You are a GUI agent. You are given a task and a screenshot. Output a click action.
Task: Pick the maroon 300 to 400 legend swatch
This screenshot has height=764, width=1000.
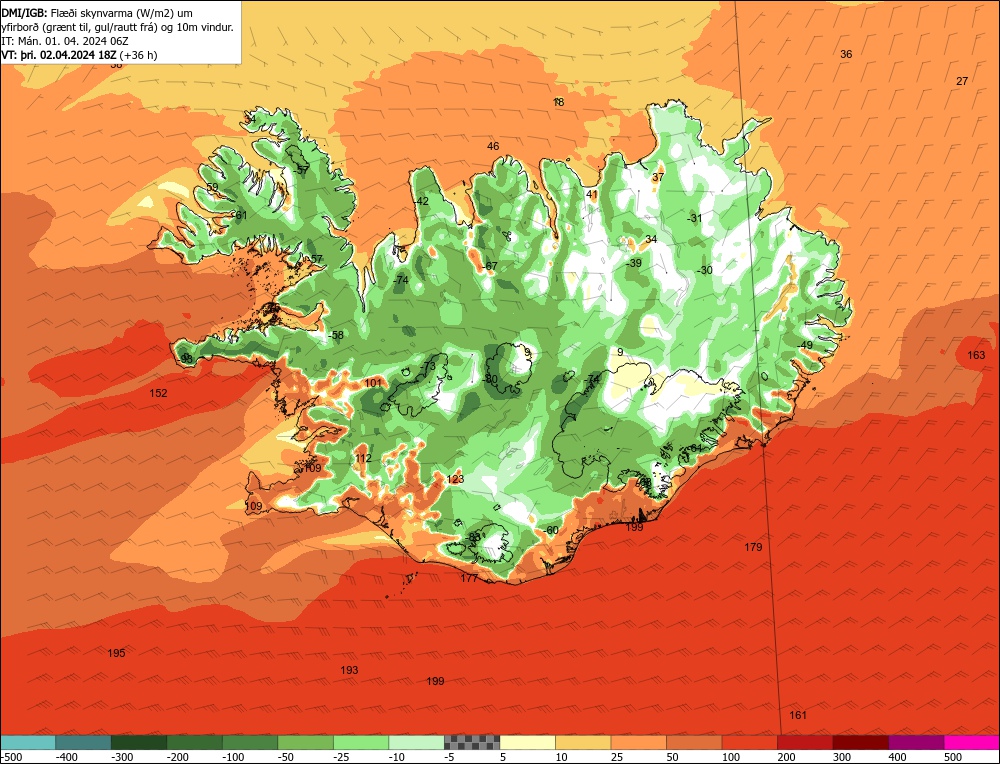click(860, 742)
